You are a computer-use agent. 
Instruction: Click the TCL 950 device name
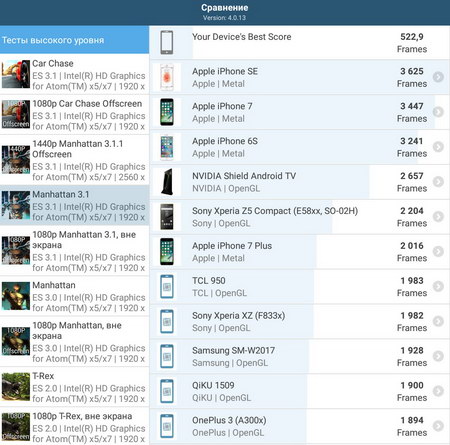tap(209, 281)
